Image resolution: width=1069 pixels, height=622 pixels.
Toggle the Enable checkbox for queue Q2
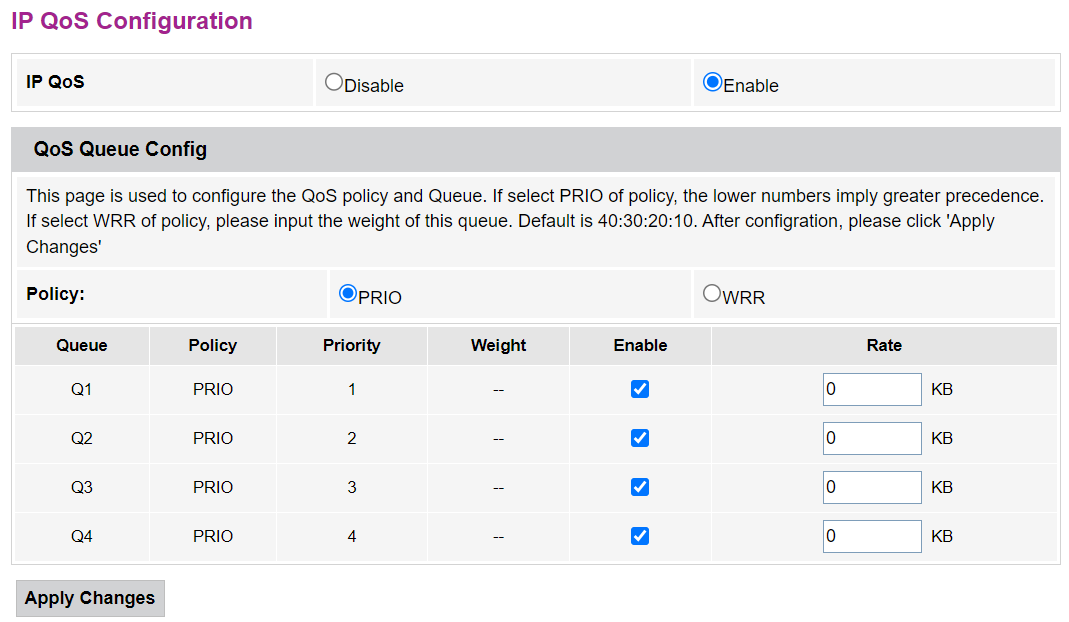640,438
